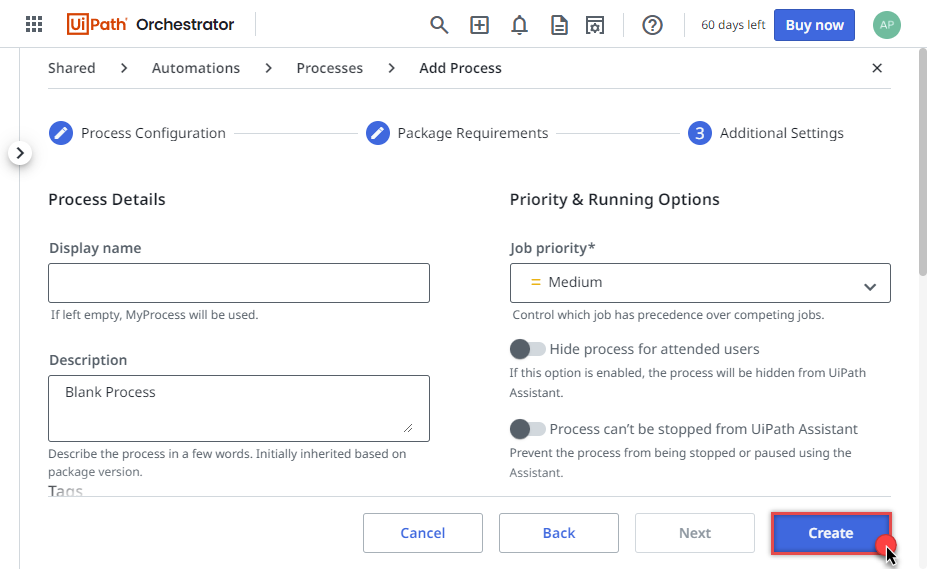This screenshot has height=569, width=927.
Task: Open the document resources icon
Action: (x=559, y=25)
